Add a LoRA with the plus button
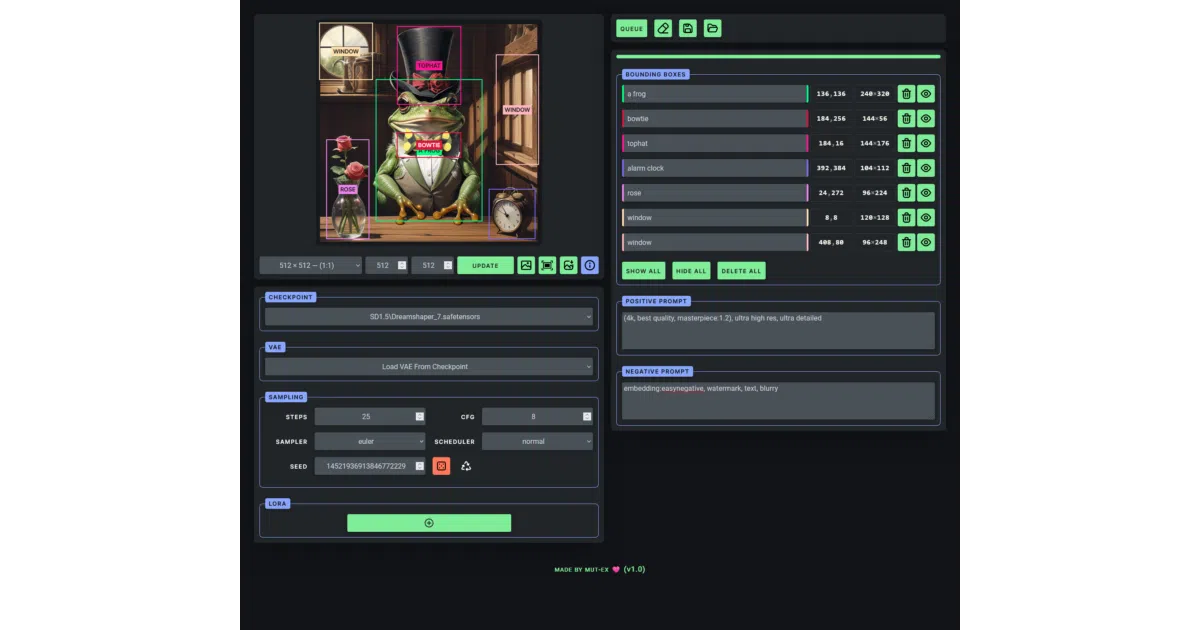 click(x=429, y=523)
